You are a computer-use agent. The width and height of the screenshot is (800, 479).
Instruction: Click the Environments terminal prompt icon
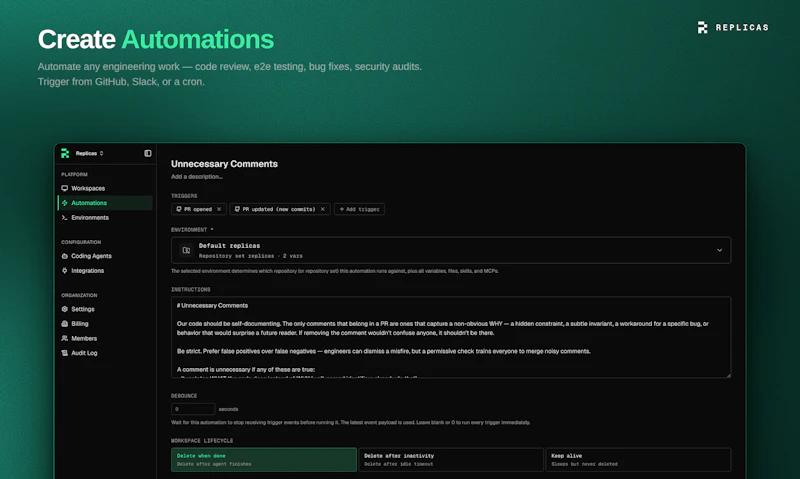click(x=64, y=217)
